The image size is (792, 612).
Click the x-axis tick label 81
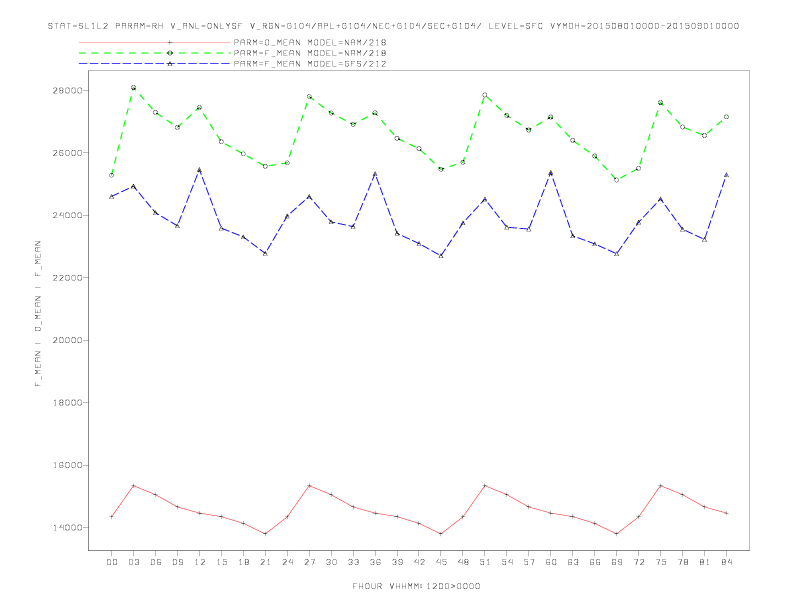(705, 562)
